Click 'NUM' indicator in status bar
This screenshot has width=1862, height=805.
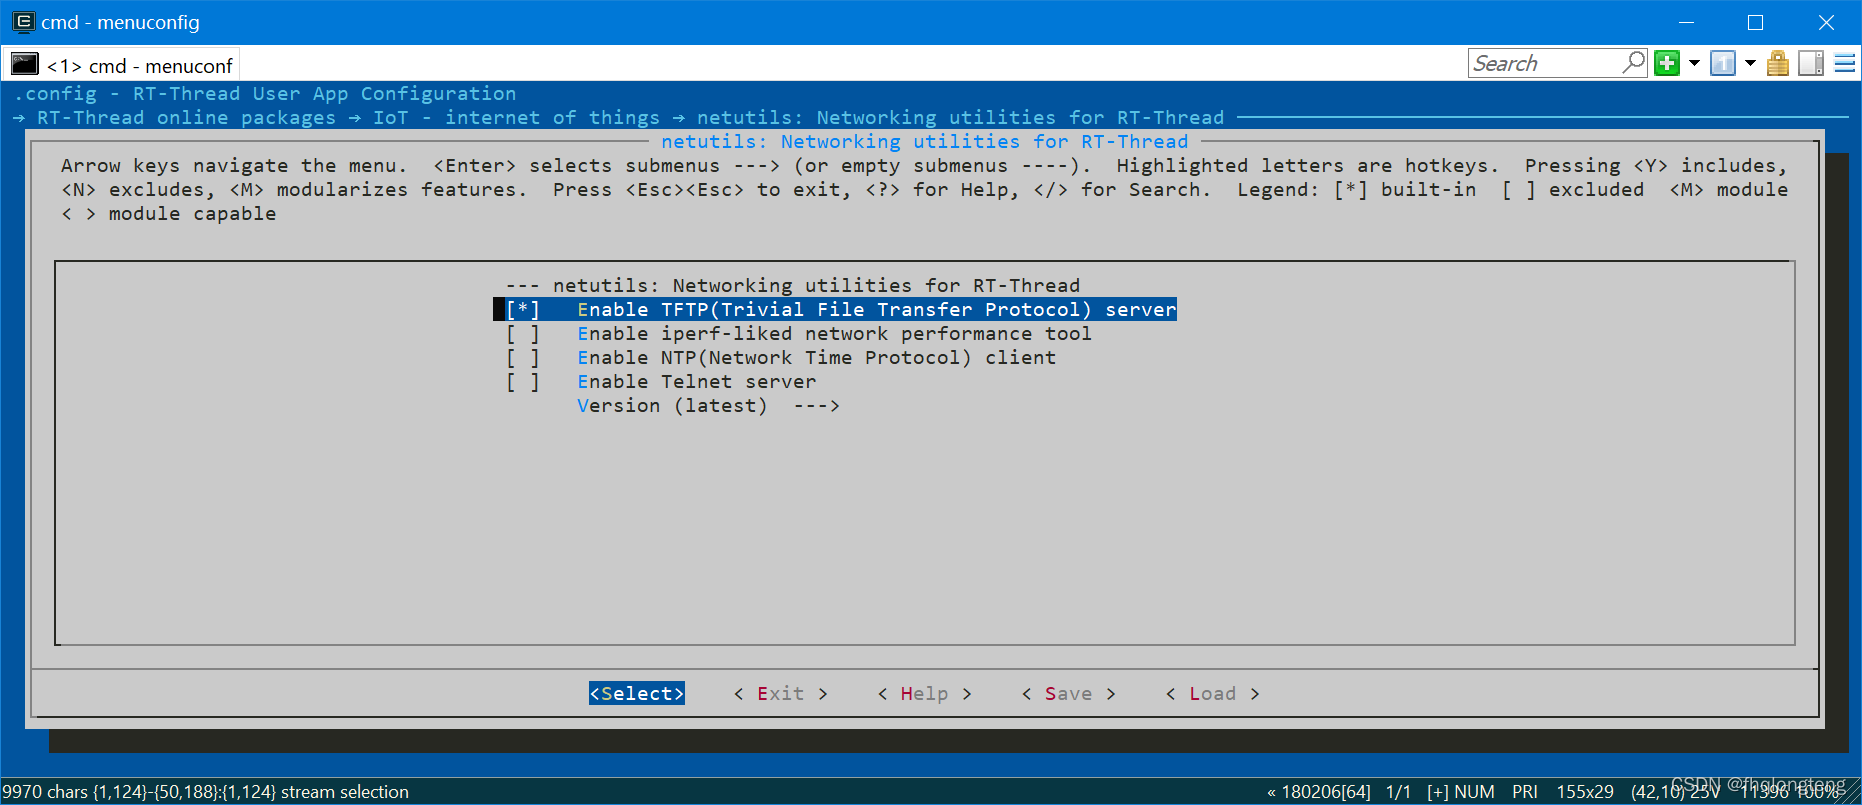(x=1474, y=792)
